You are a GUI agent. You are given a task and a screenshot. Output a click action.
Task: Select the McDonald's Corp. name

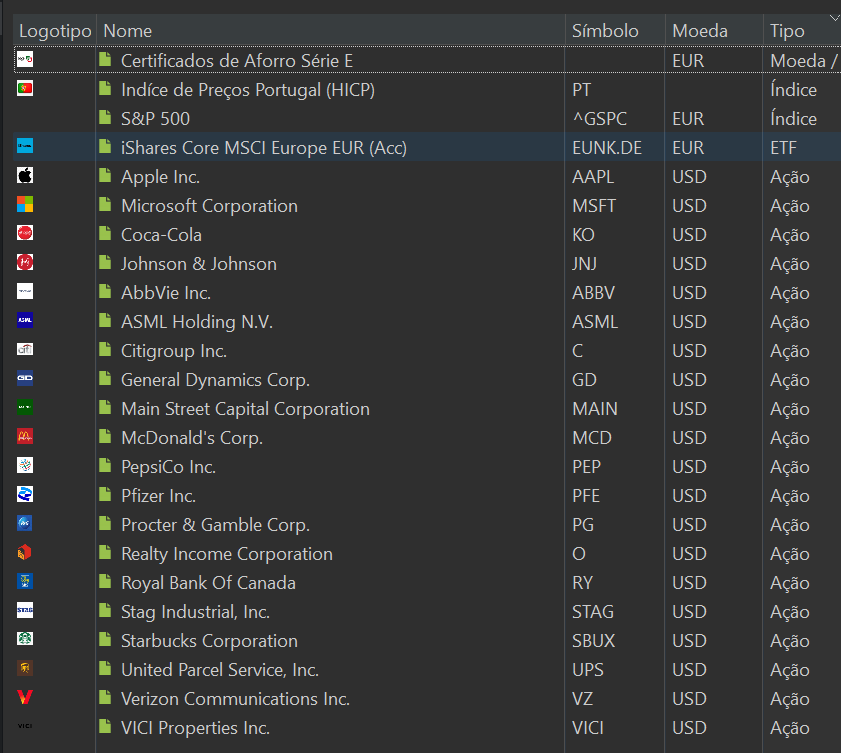pos(192,438)
